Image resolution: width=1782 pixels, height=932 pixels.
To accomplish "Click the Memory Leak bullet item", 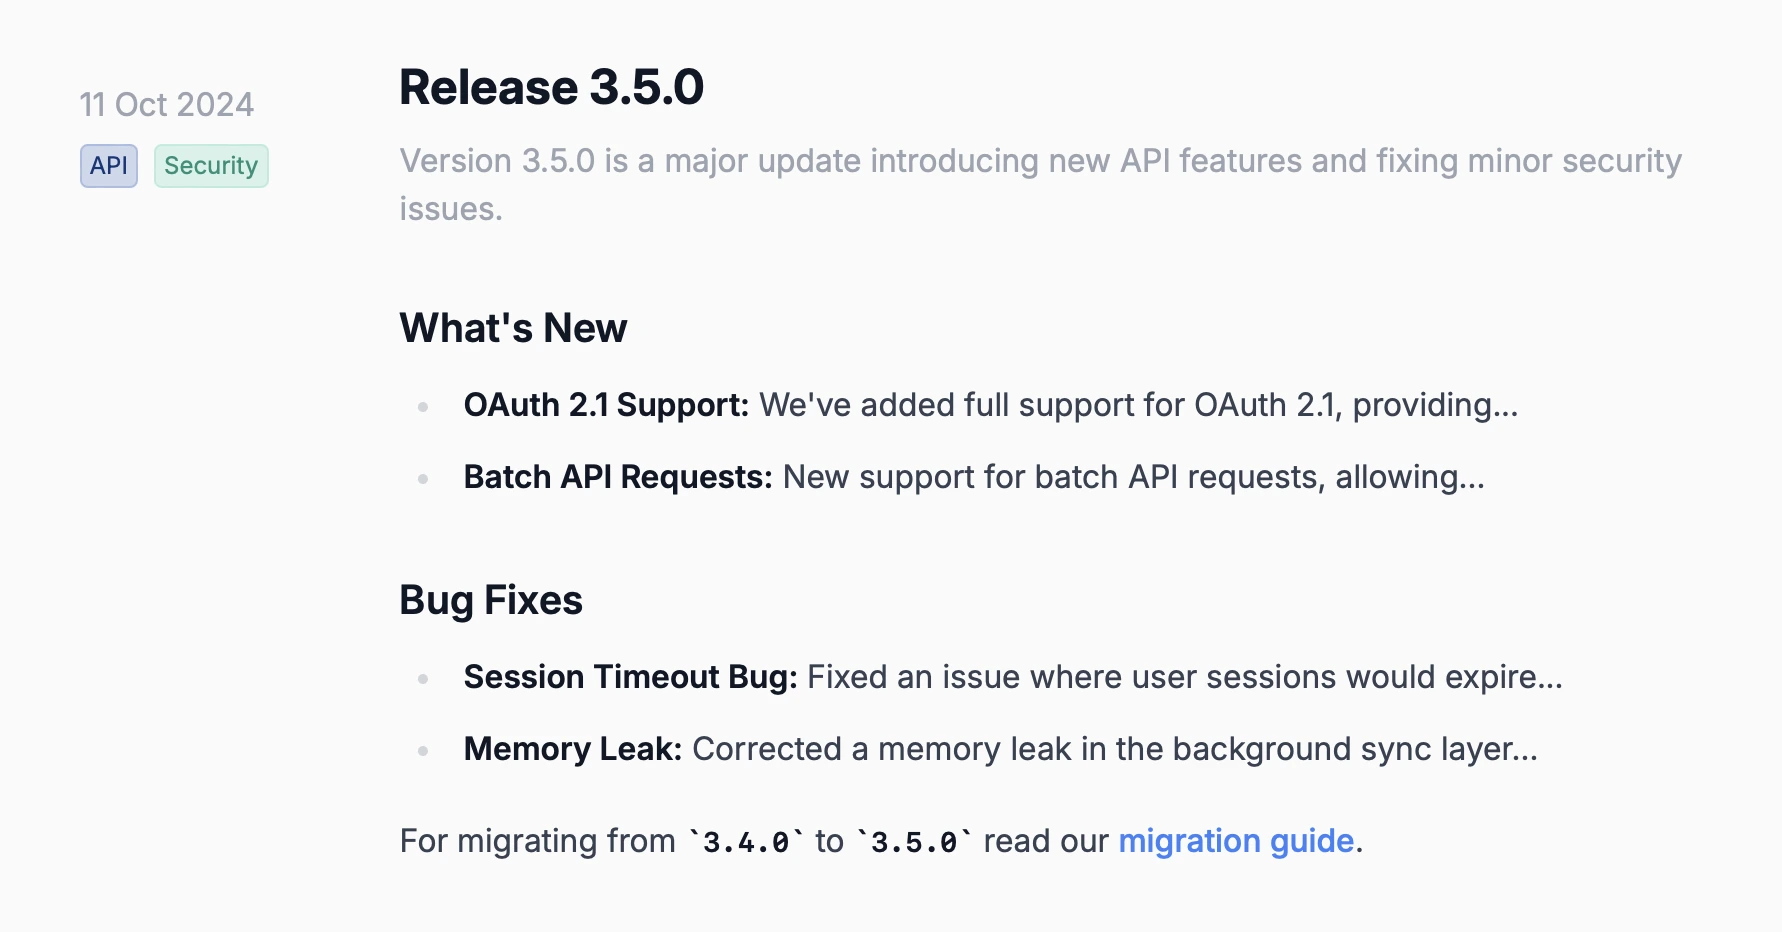I will pos(998,748).
